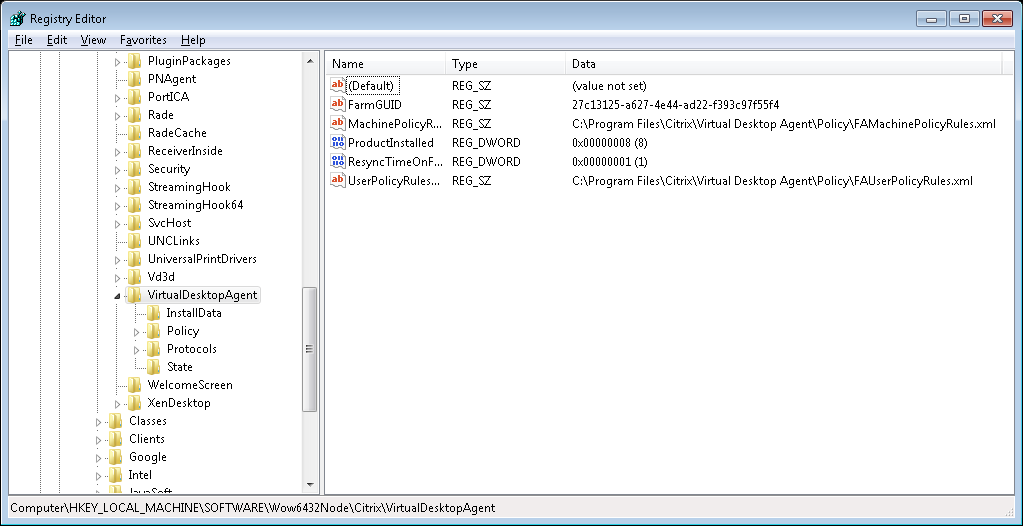Image resolution: width=1023 pixels, height=526 pixels.
Task: Click the StreamingHook64 folder icon
Action: (x=134, y=205)
